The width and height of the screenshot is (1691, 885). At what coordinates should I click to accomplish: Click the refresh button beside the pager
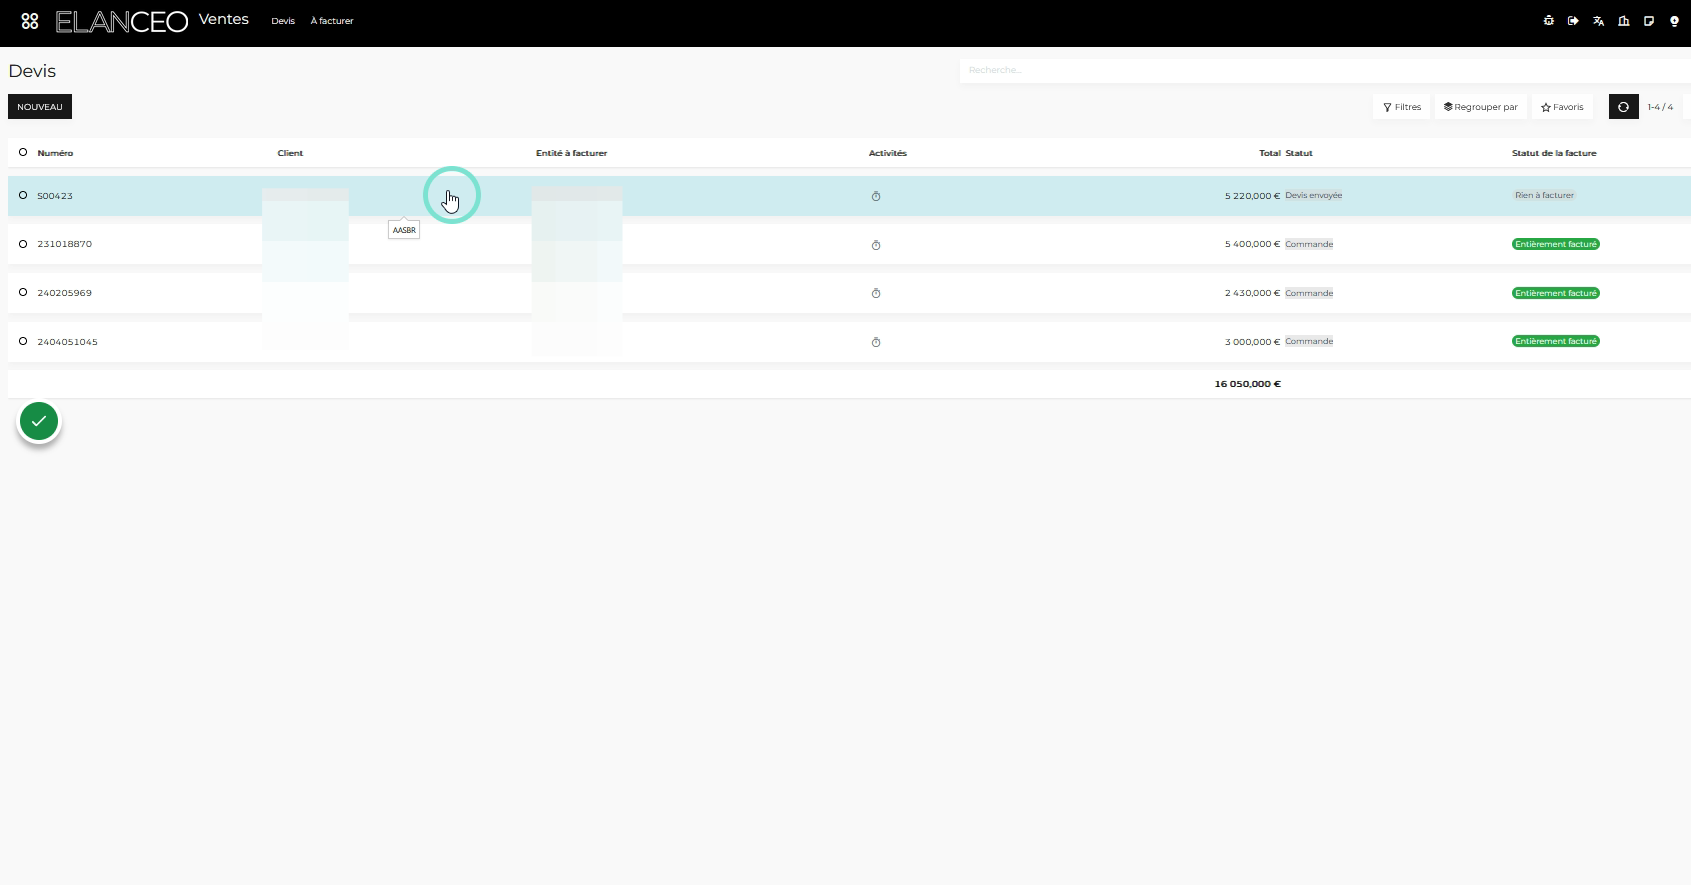pyautogui.click(x=1623, y=107)
